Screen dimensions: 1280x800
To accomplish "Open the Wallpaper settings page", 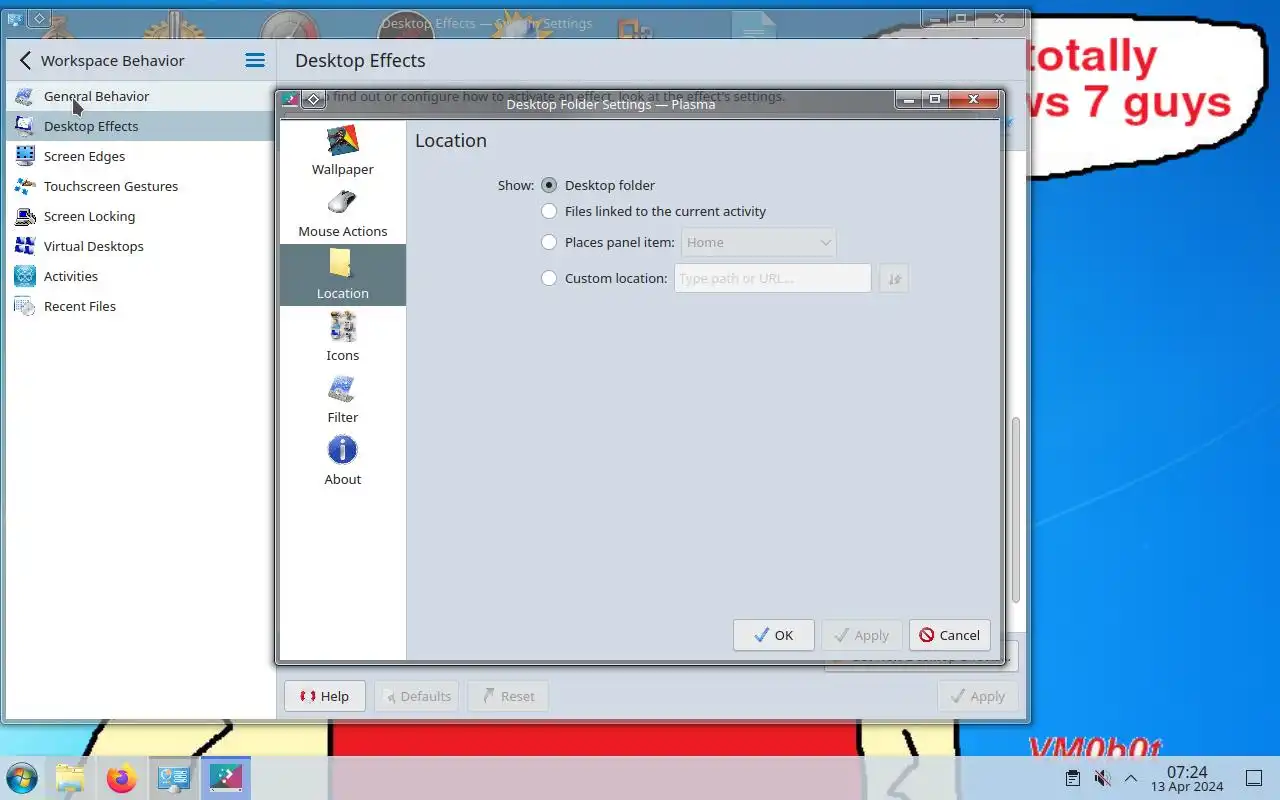I will click(342, 151).
